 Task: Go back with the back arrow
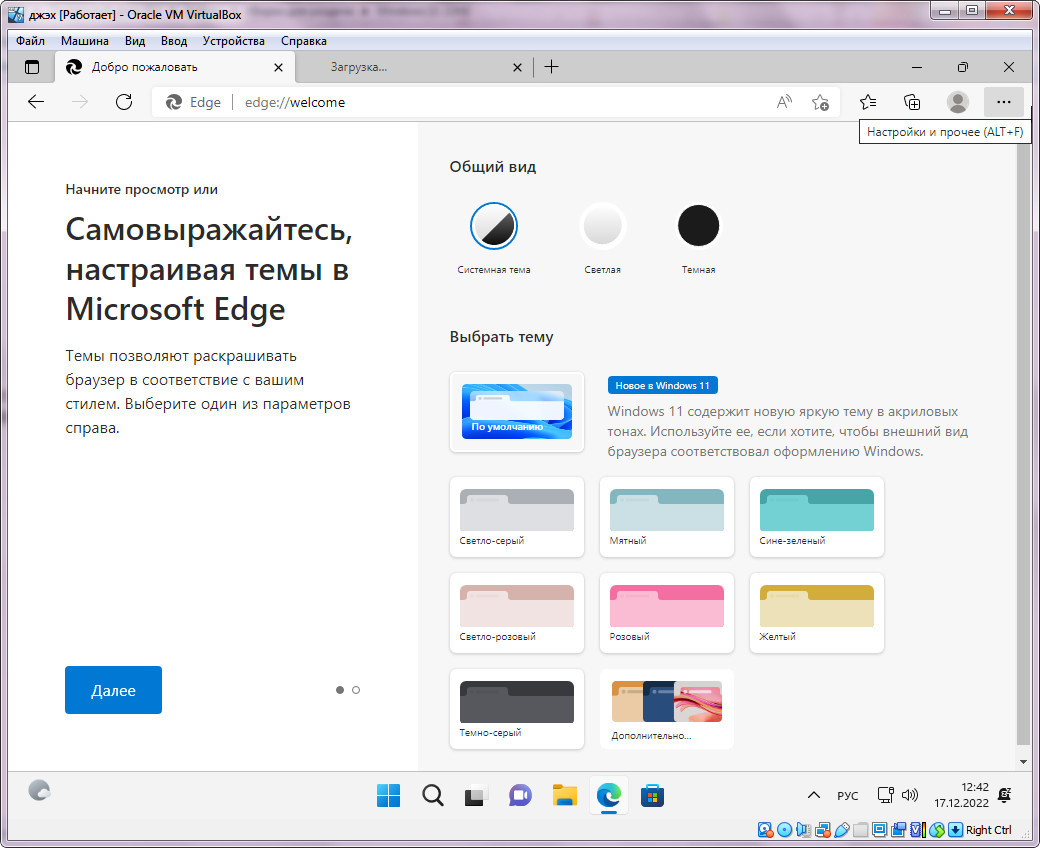tap(36, 102)
